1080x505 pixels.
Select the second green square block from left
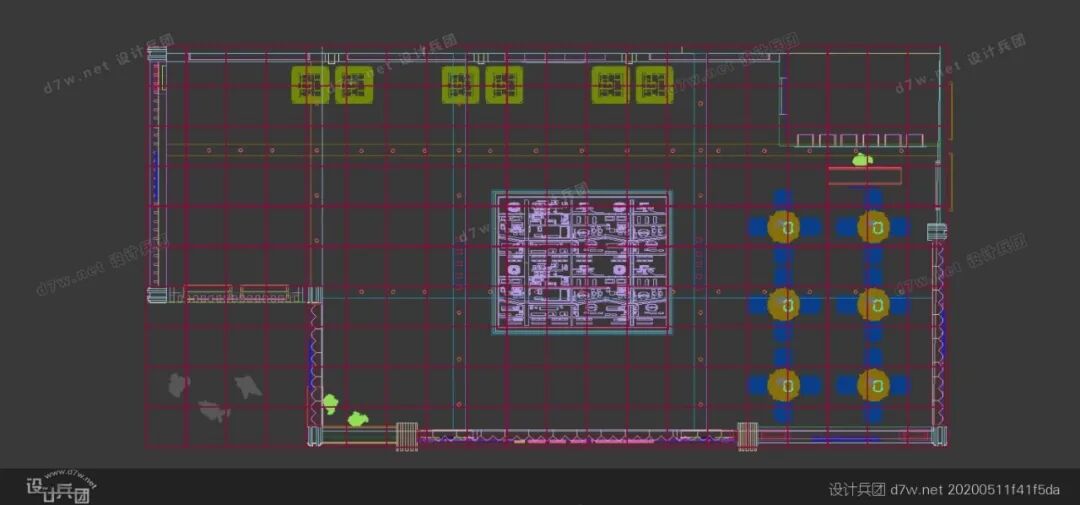pos(354,85)
